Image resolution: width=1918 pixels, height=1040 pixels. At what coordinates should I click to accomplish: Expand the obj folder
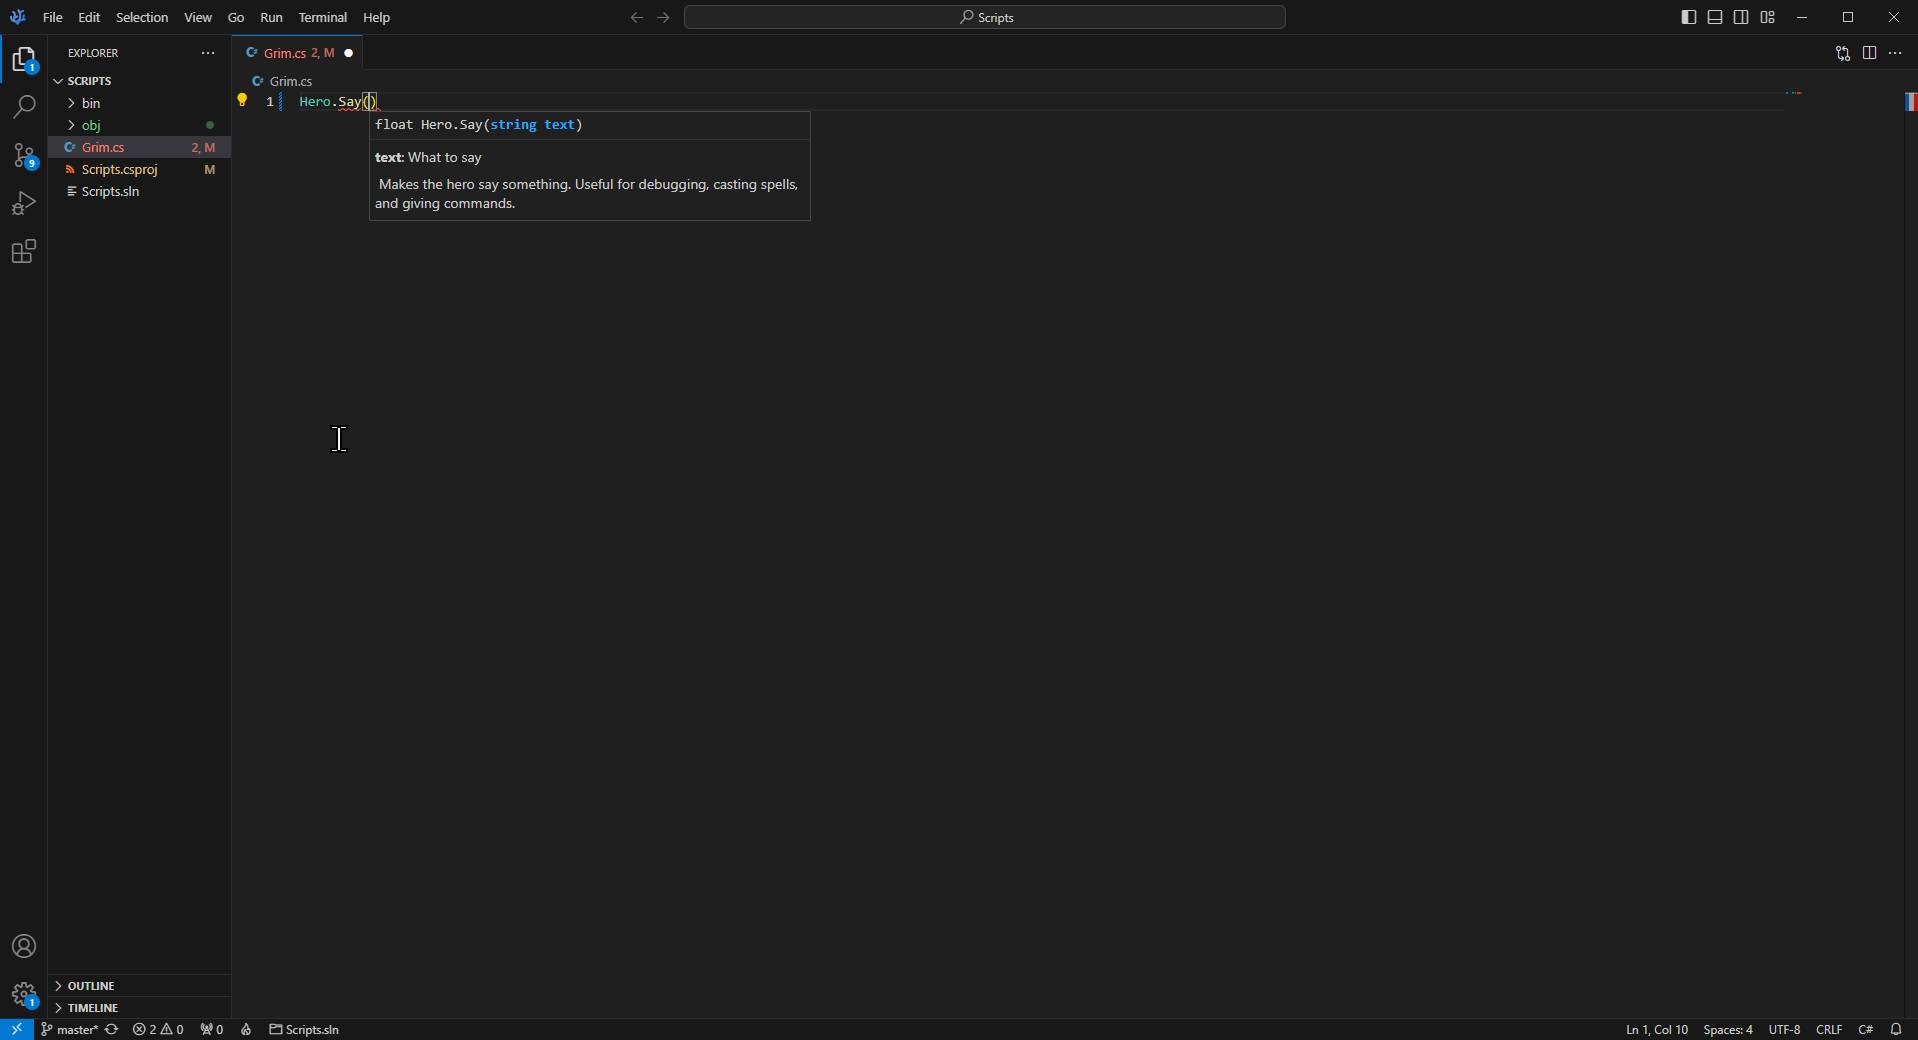pos(139,125)
